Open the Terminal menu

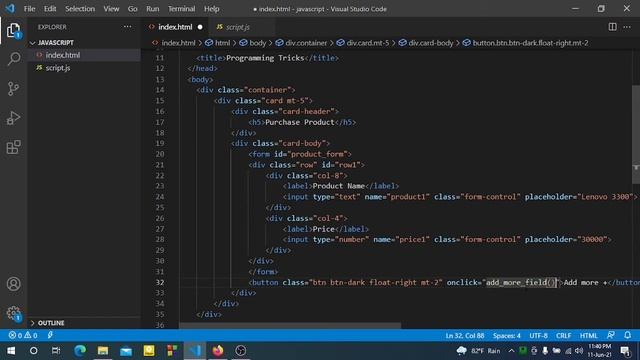click(182, 9)
